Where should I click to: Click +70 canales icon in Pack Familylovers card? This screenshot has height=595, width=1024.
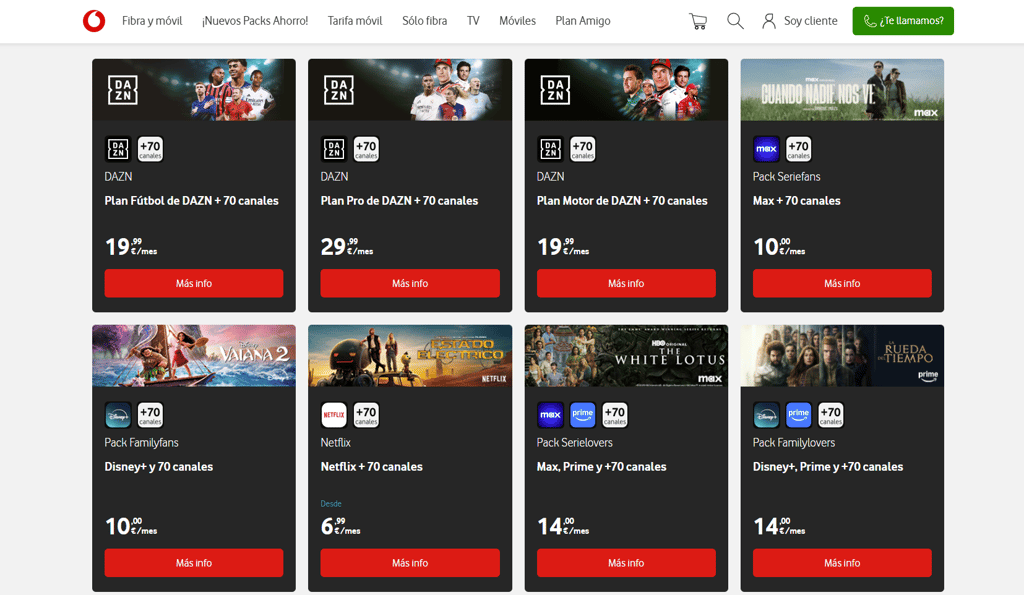click(831, 415)
